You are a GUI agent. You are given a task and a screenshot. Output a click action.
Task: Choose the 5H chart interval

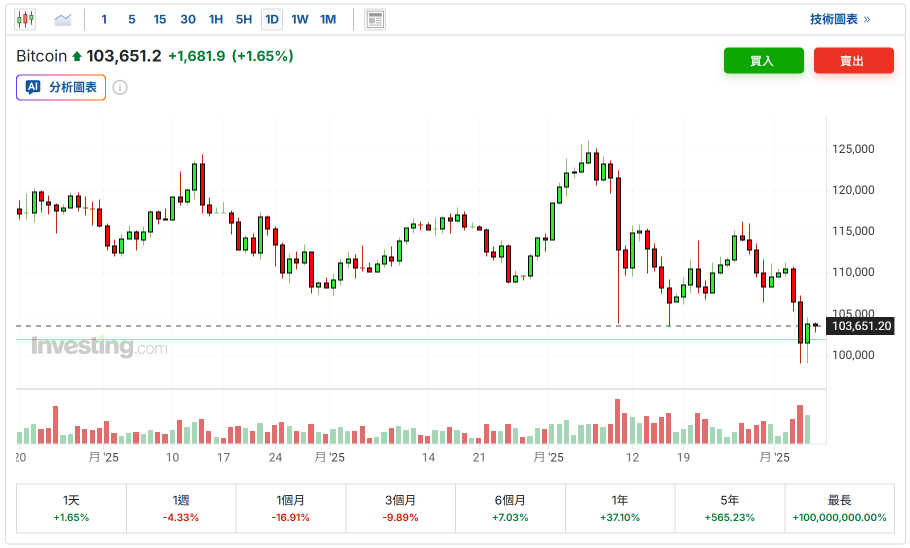click(x=244, y=19)
